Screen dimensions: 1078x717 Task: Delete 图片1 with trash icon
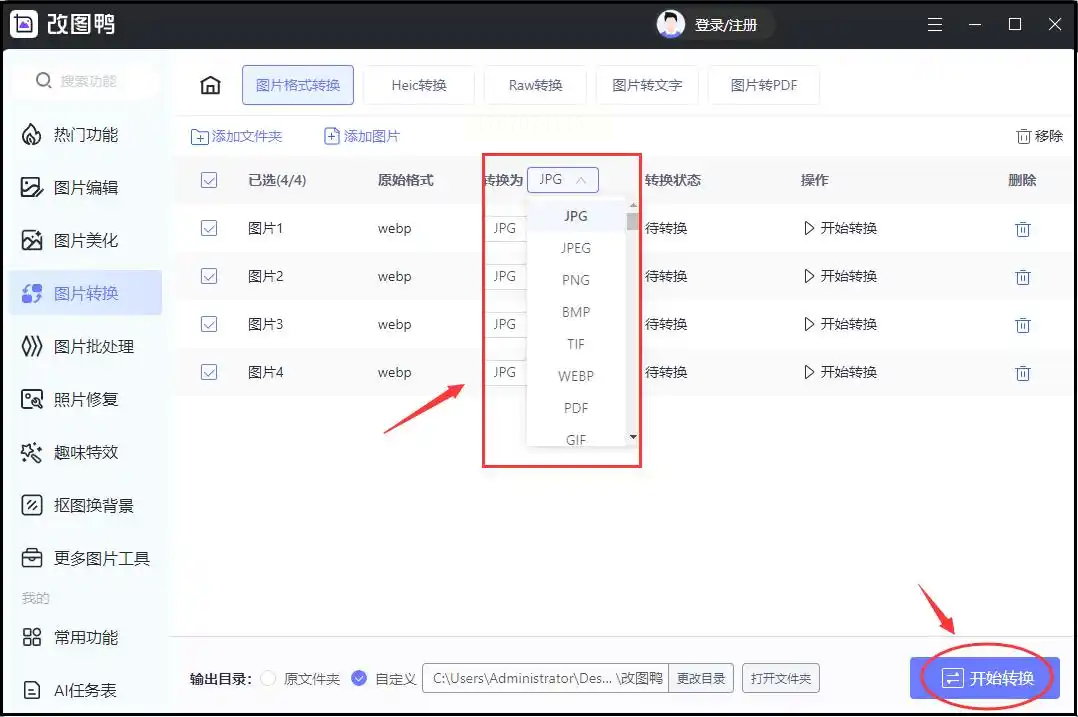click(1023, 229)
